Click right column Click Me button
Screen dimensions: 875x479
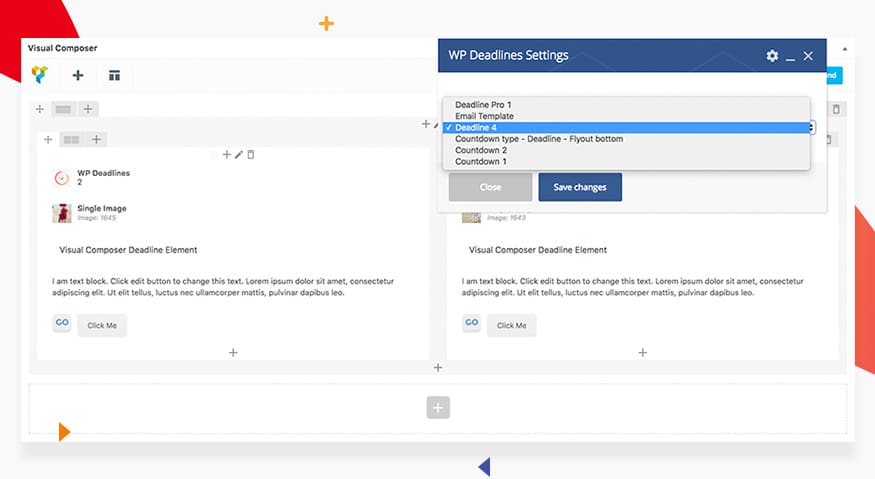(x=512, y=325)
